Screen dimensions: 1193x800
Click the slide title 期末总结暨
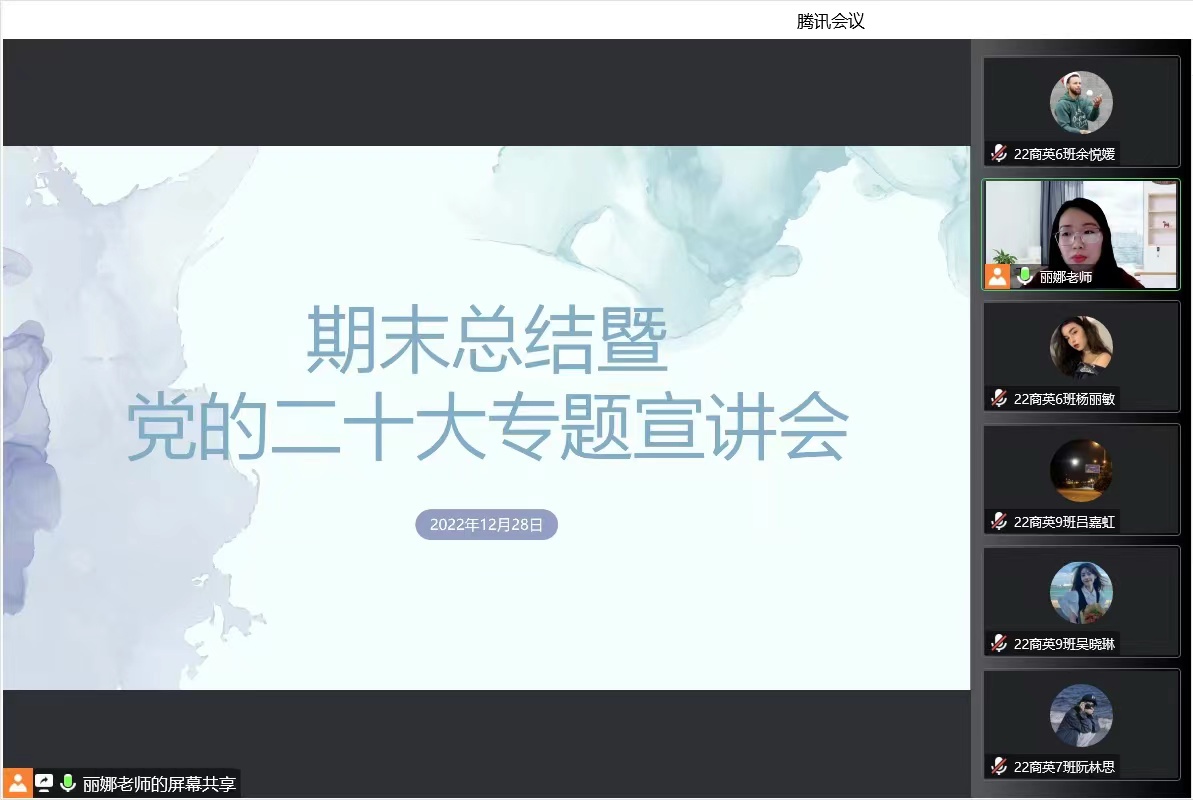coord(486,340)
